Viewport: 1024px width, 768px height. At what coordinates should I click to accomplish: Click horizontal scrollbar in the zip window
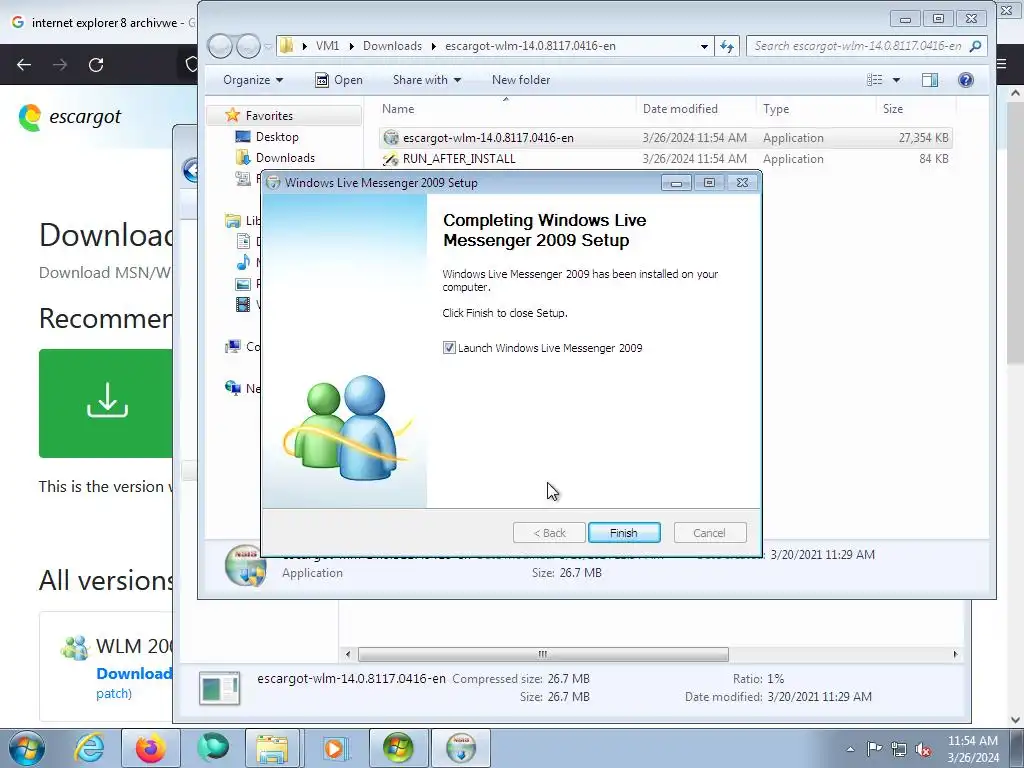pos(543,654)
